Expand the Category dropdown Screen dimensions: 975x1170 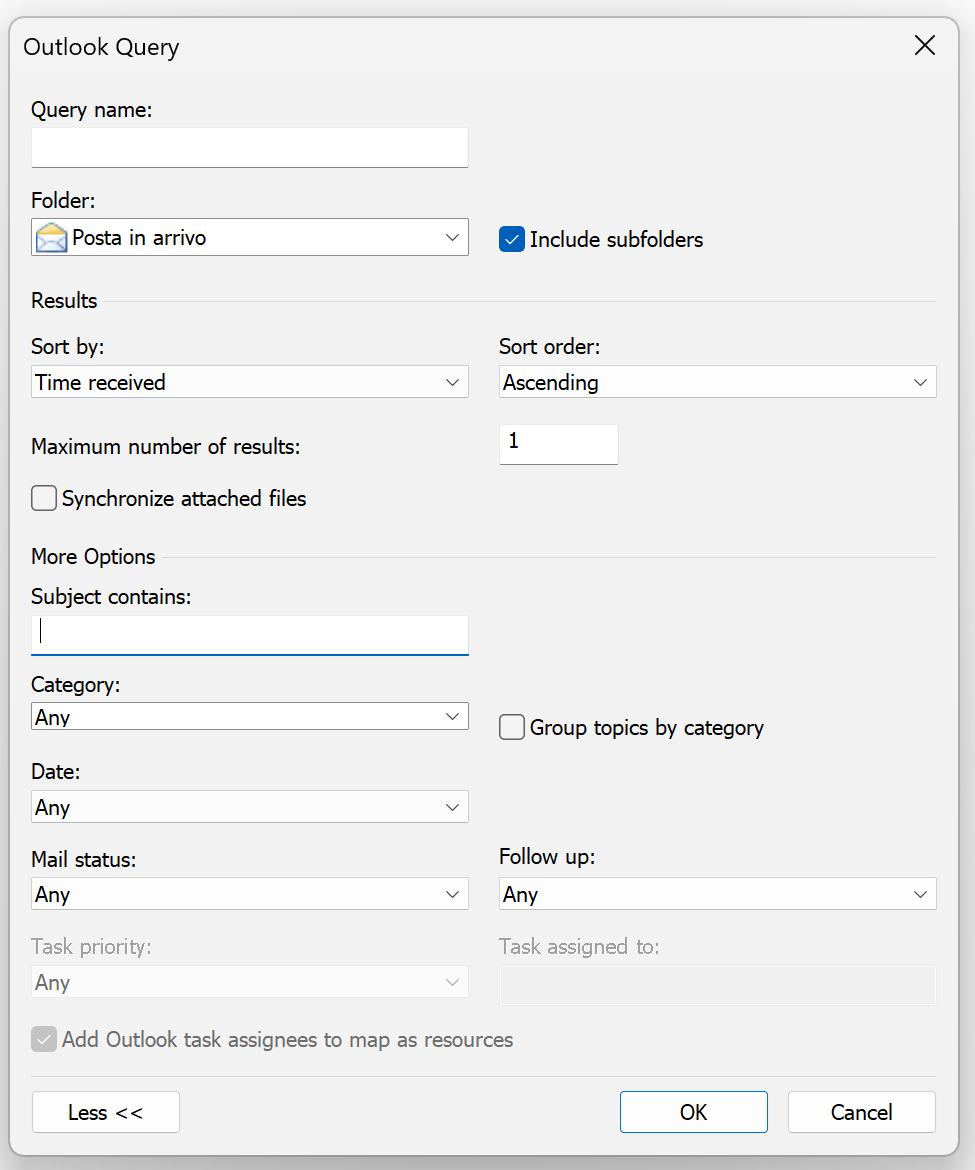pyautogui.click(x=250, y=717)
